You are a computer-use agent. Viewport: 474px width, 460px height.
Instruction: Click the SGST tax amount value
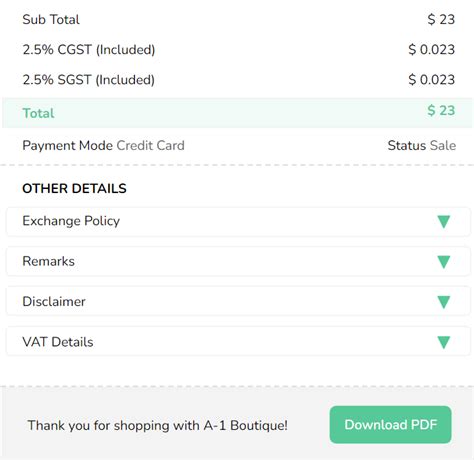[431, 79]
